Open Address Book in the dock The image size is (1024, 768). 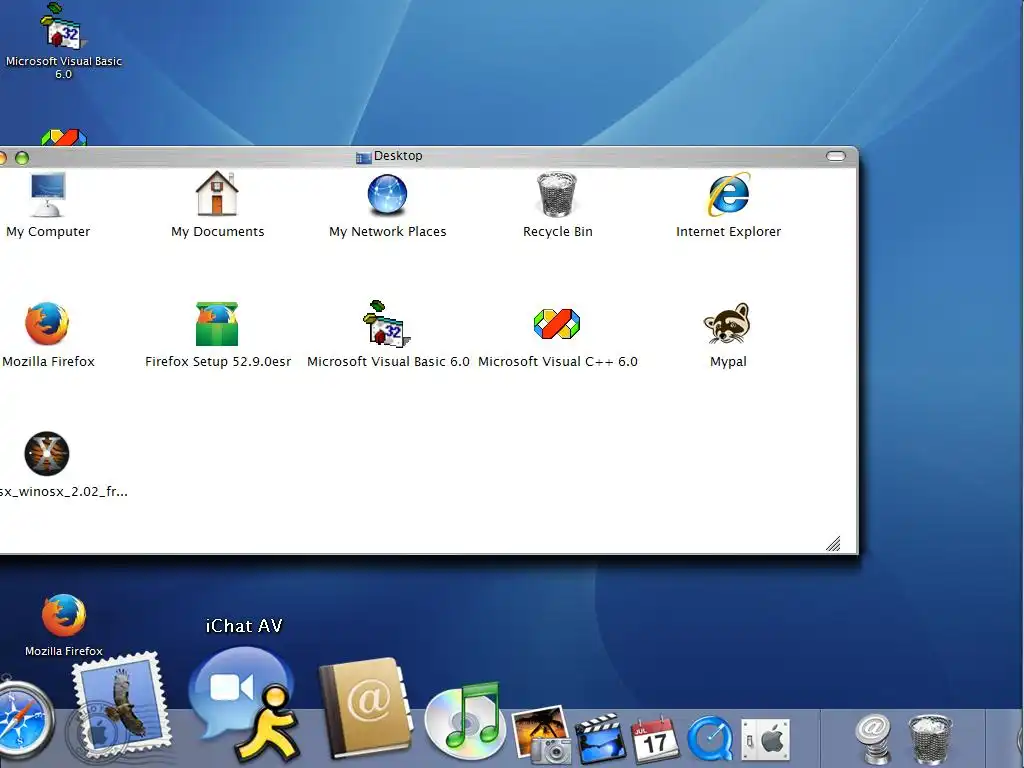[x=366, y=708]
